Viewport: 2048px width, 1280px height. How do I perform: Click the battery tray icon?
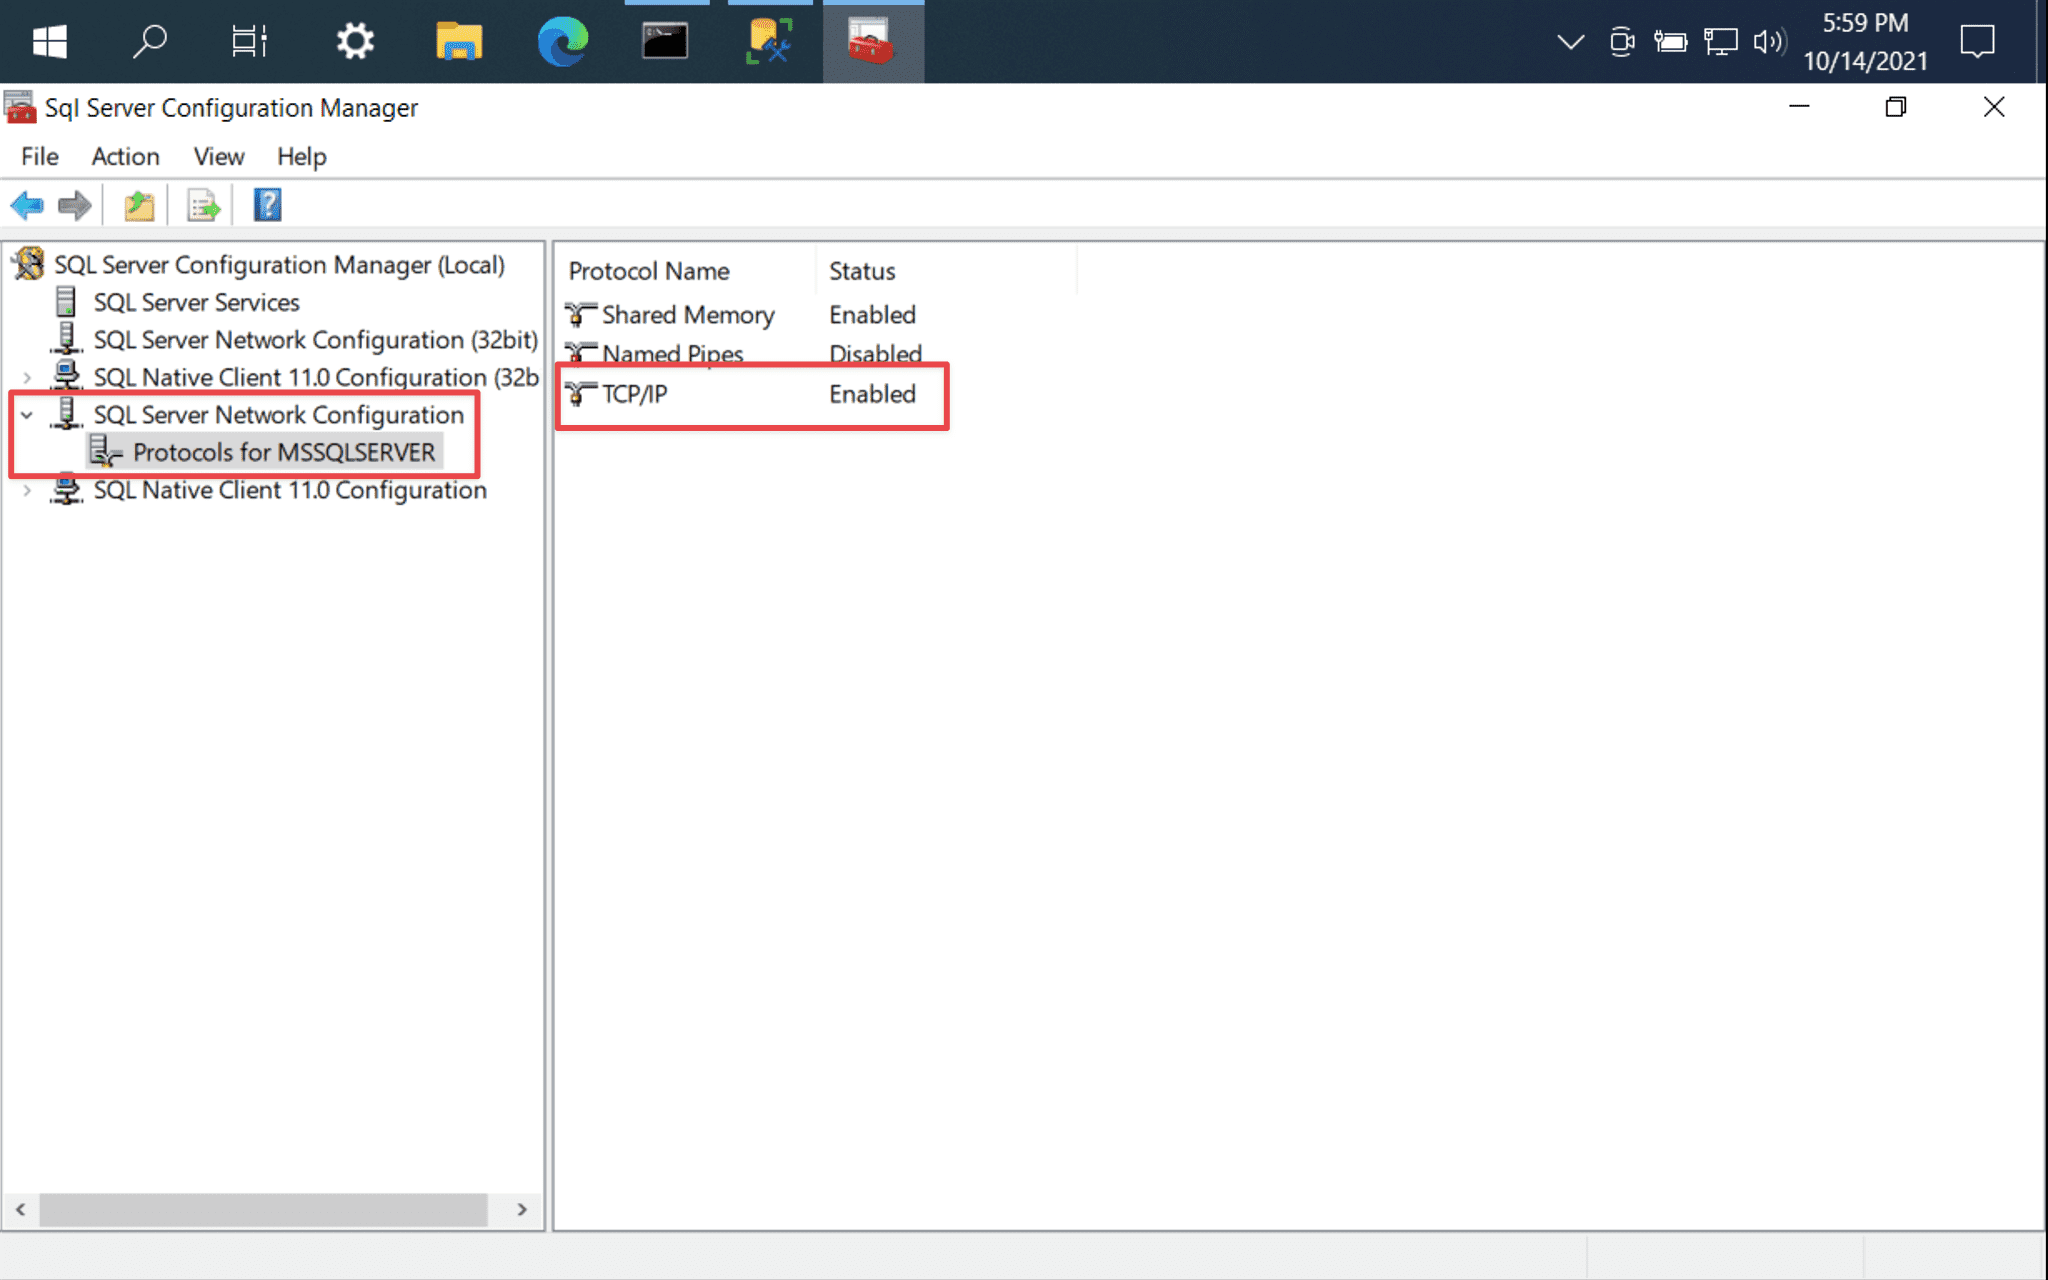click(x=1670, y=42)
